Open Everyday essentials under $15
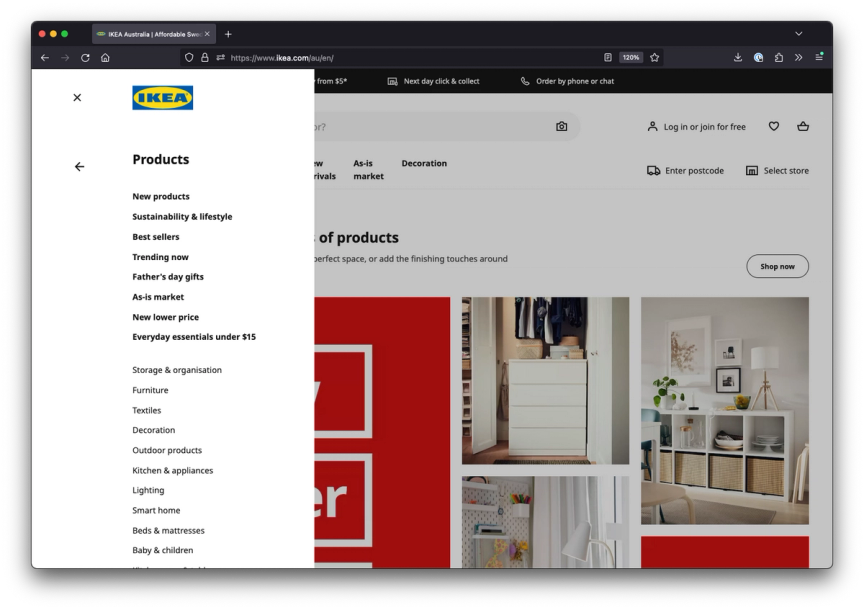 pos(194,337)
